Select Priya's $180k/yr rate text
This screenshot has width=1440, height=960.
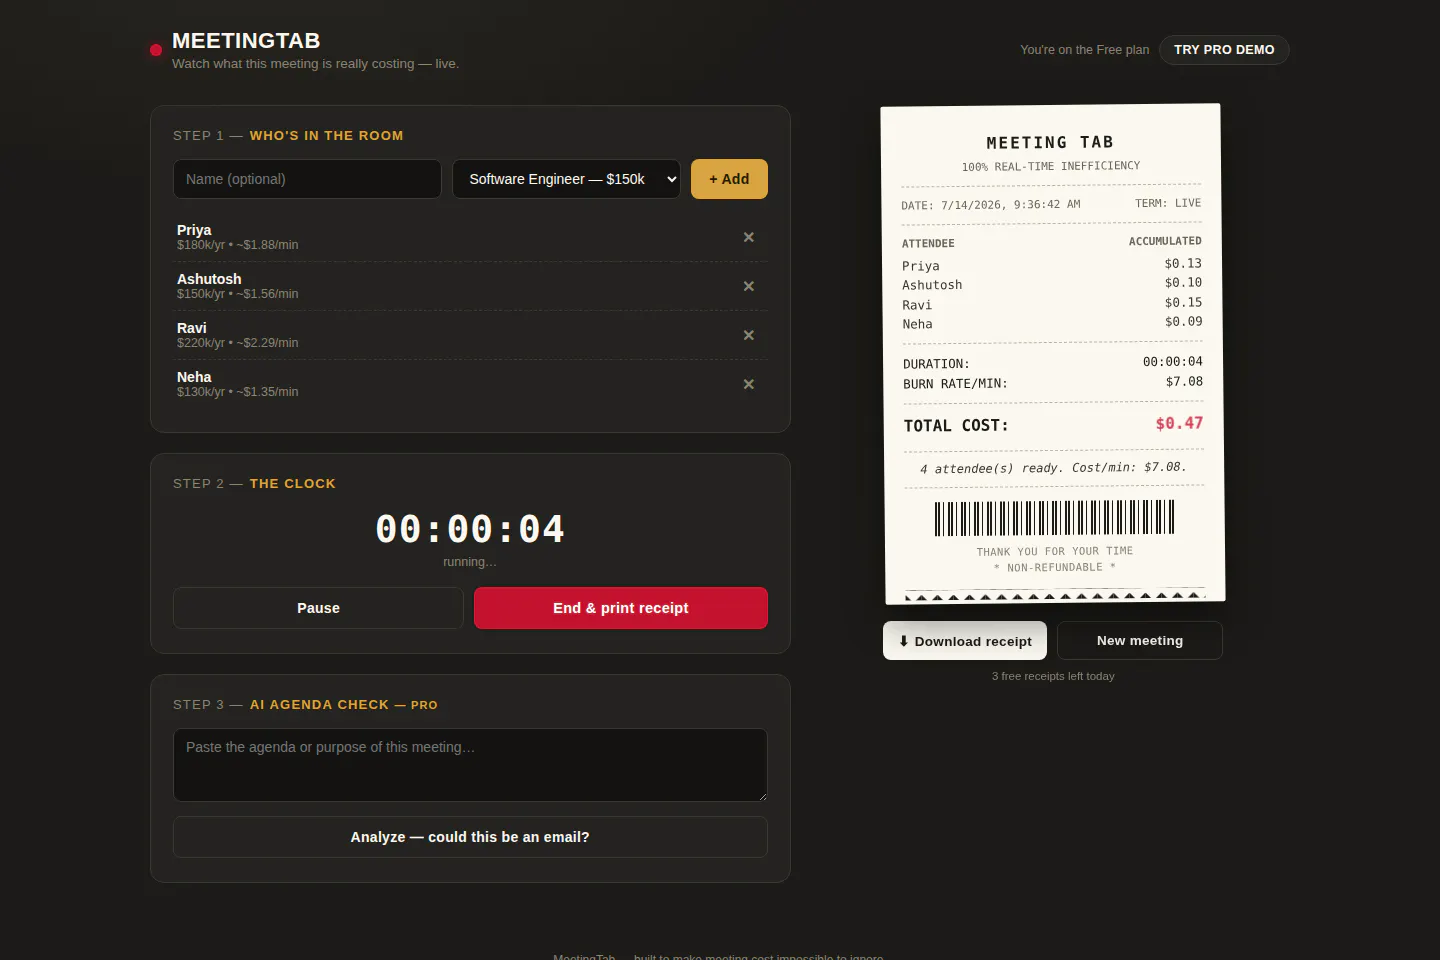click(238, 245)
